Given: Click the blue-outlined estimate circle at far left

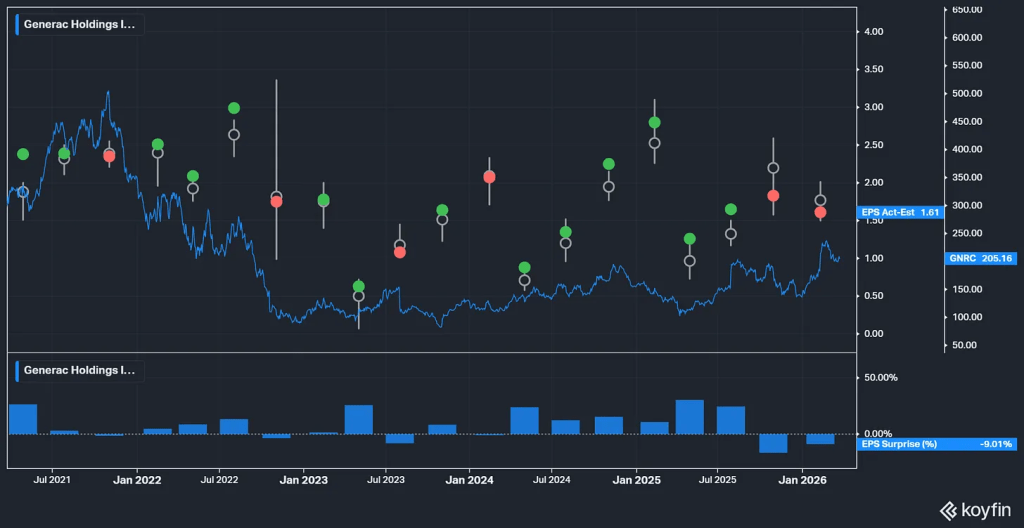Looking at the screenshot, I should pos(23,192).
